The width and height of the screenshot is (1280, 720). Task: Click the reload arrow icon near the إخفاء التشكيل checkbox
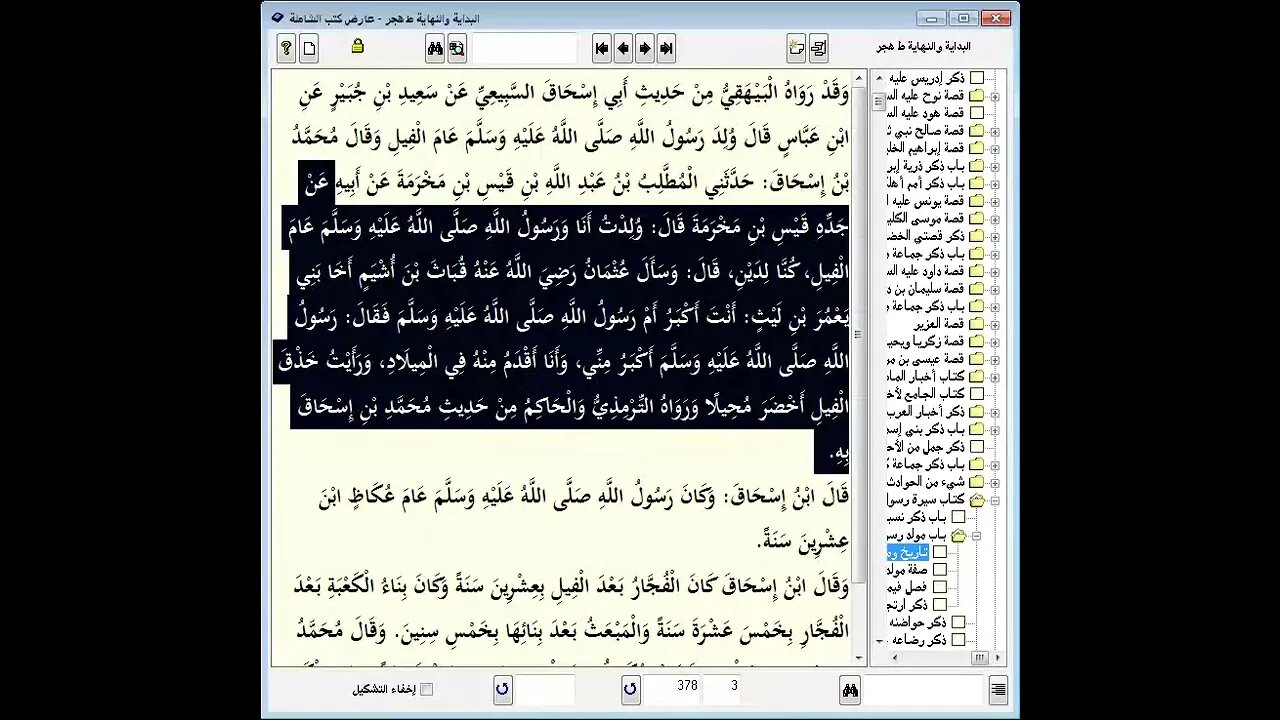click(502, 689)
